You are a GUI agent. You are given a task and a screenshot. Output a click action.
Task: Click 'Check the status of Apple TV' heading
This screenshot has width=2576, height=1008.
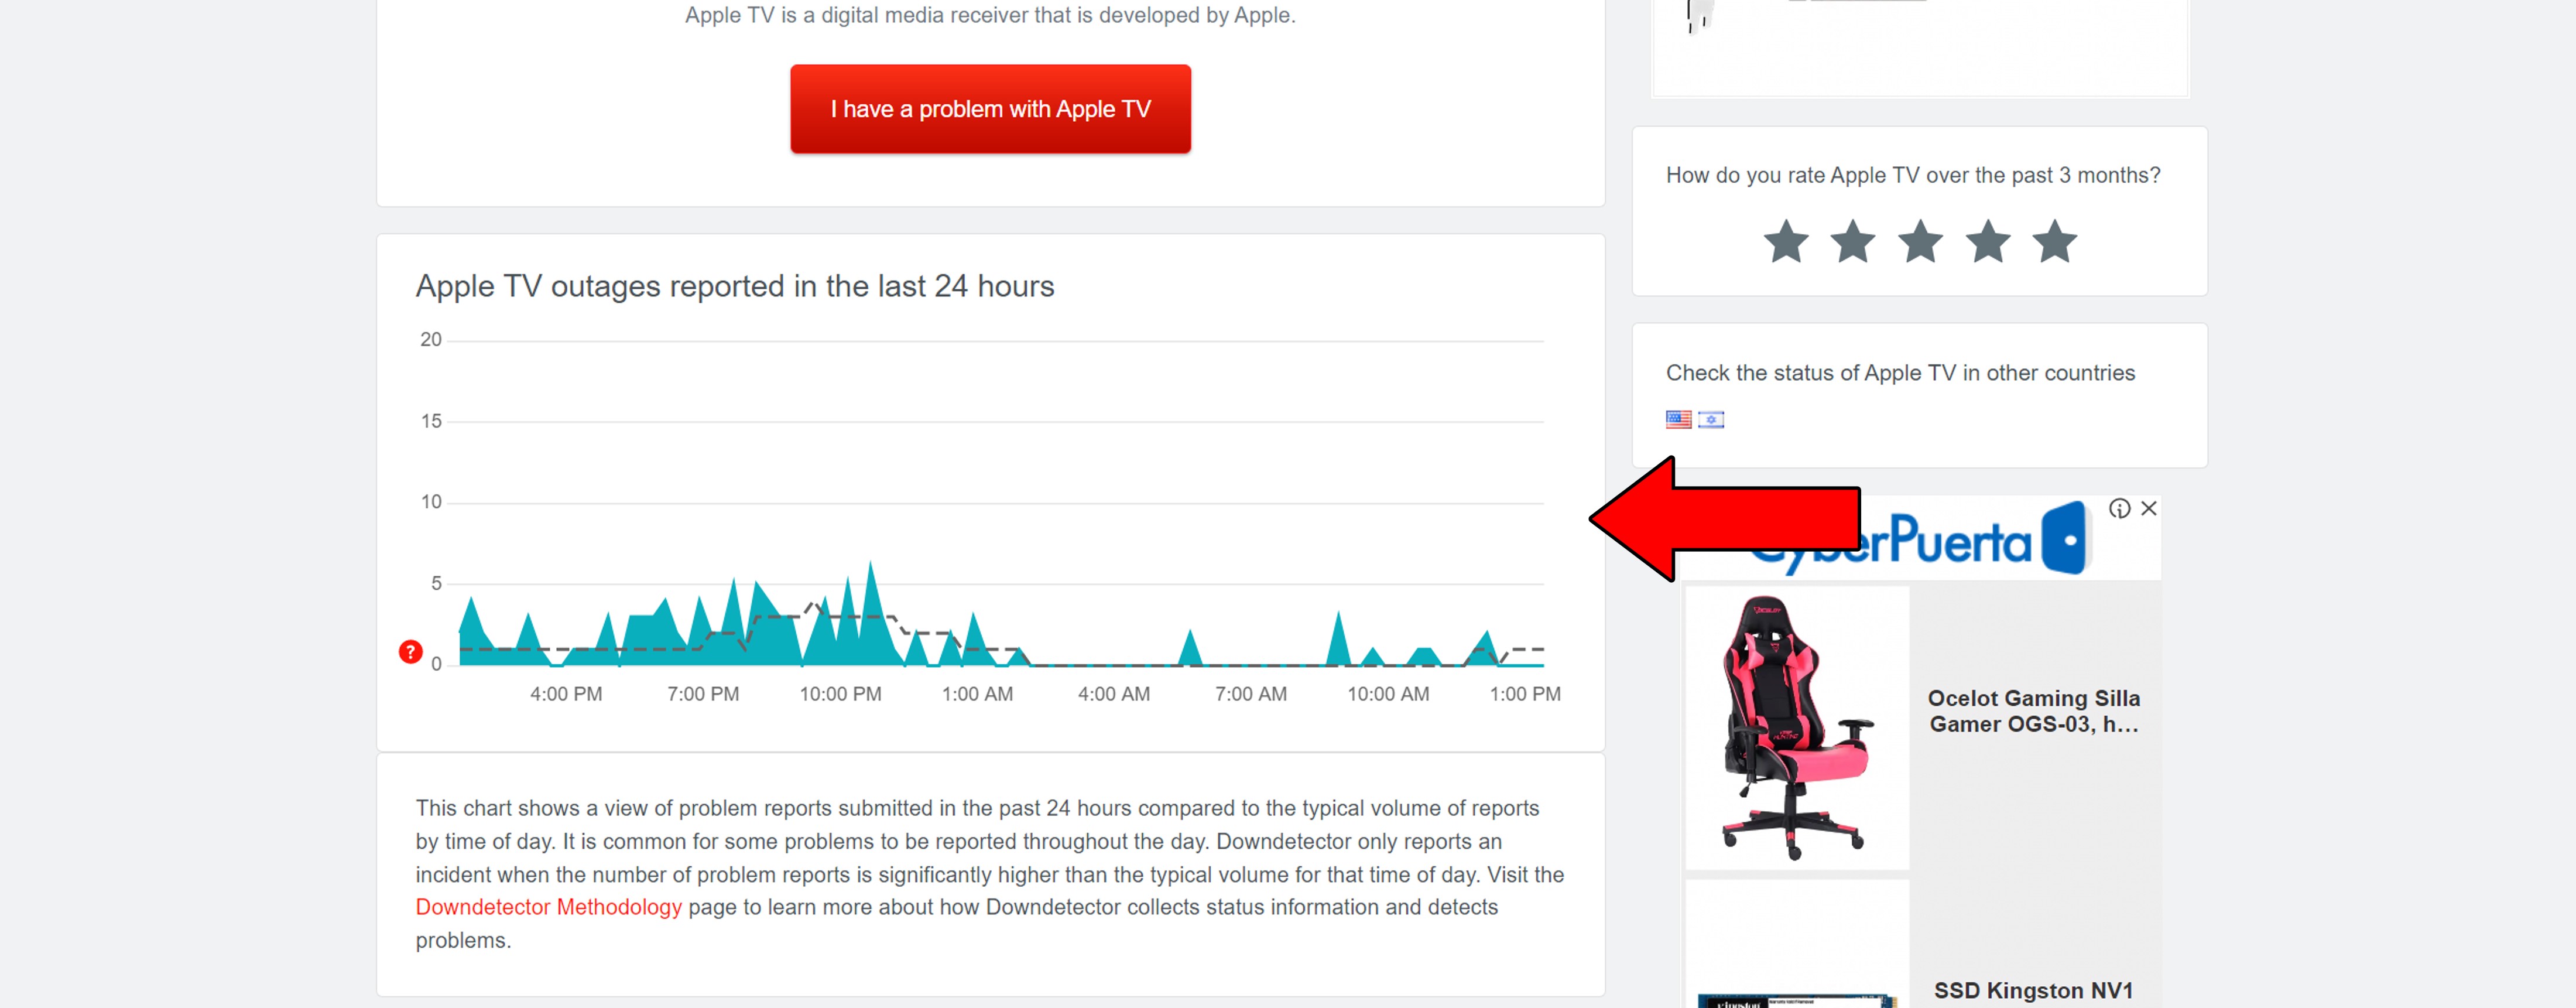click(1900, 373)
